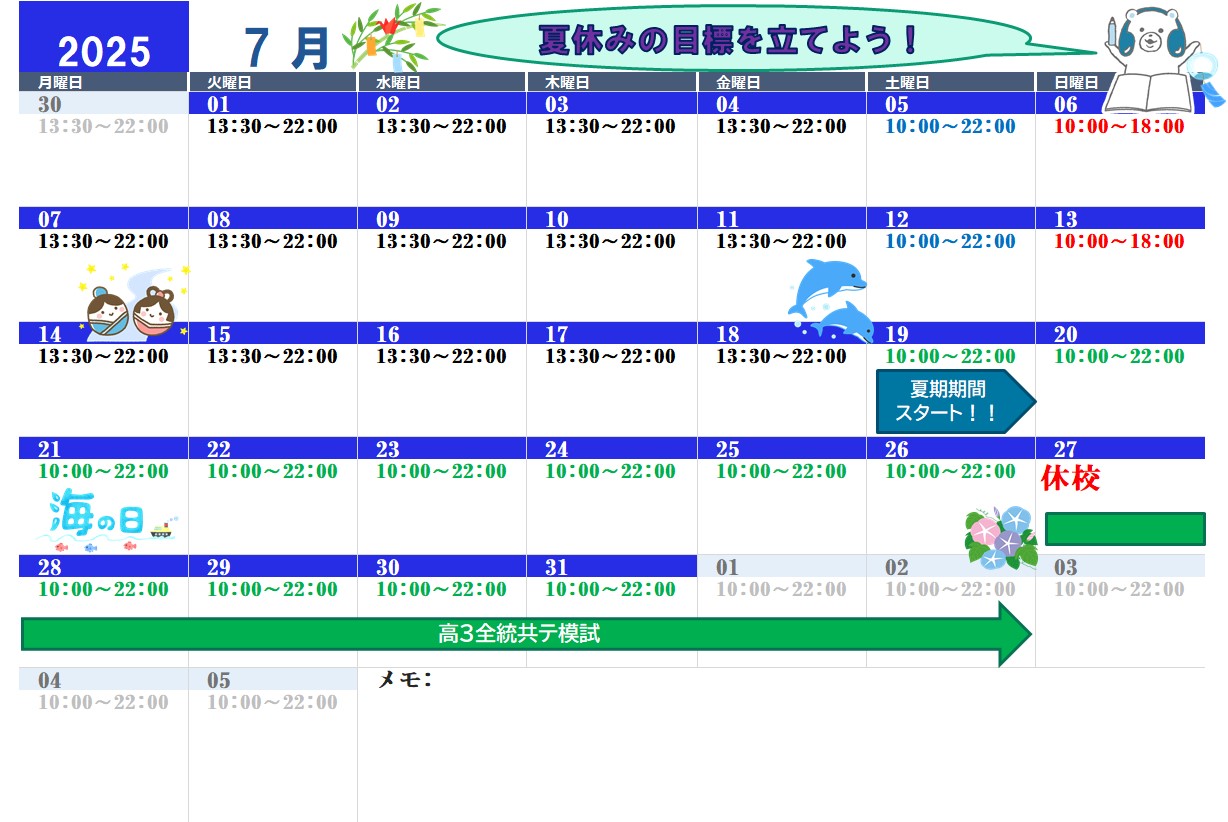1228x822 pixels.
Task: Select the 夏期期間スタート arrow shape
Action: [955, 401]
